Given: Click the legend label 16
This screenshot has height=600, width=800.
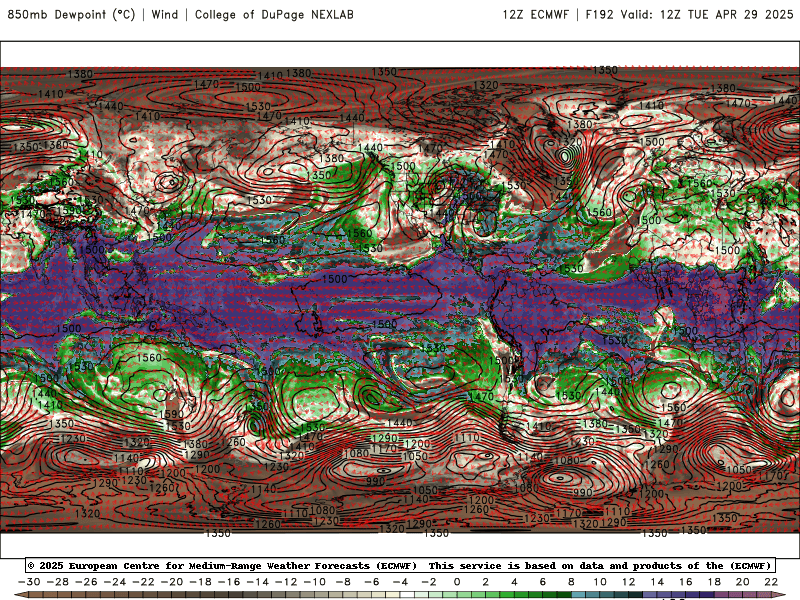Looking at the screenshot, I should point(686,582).
